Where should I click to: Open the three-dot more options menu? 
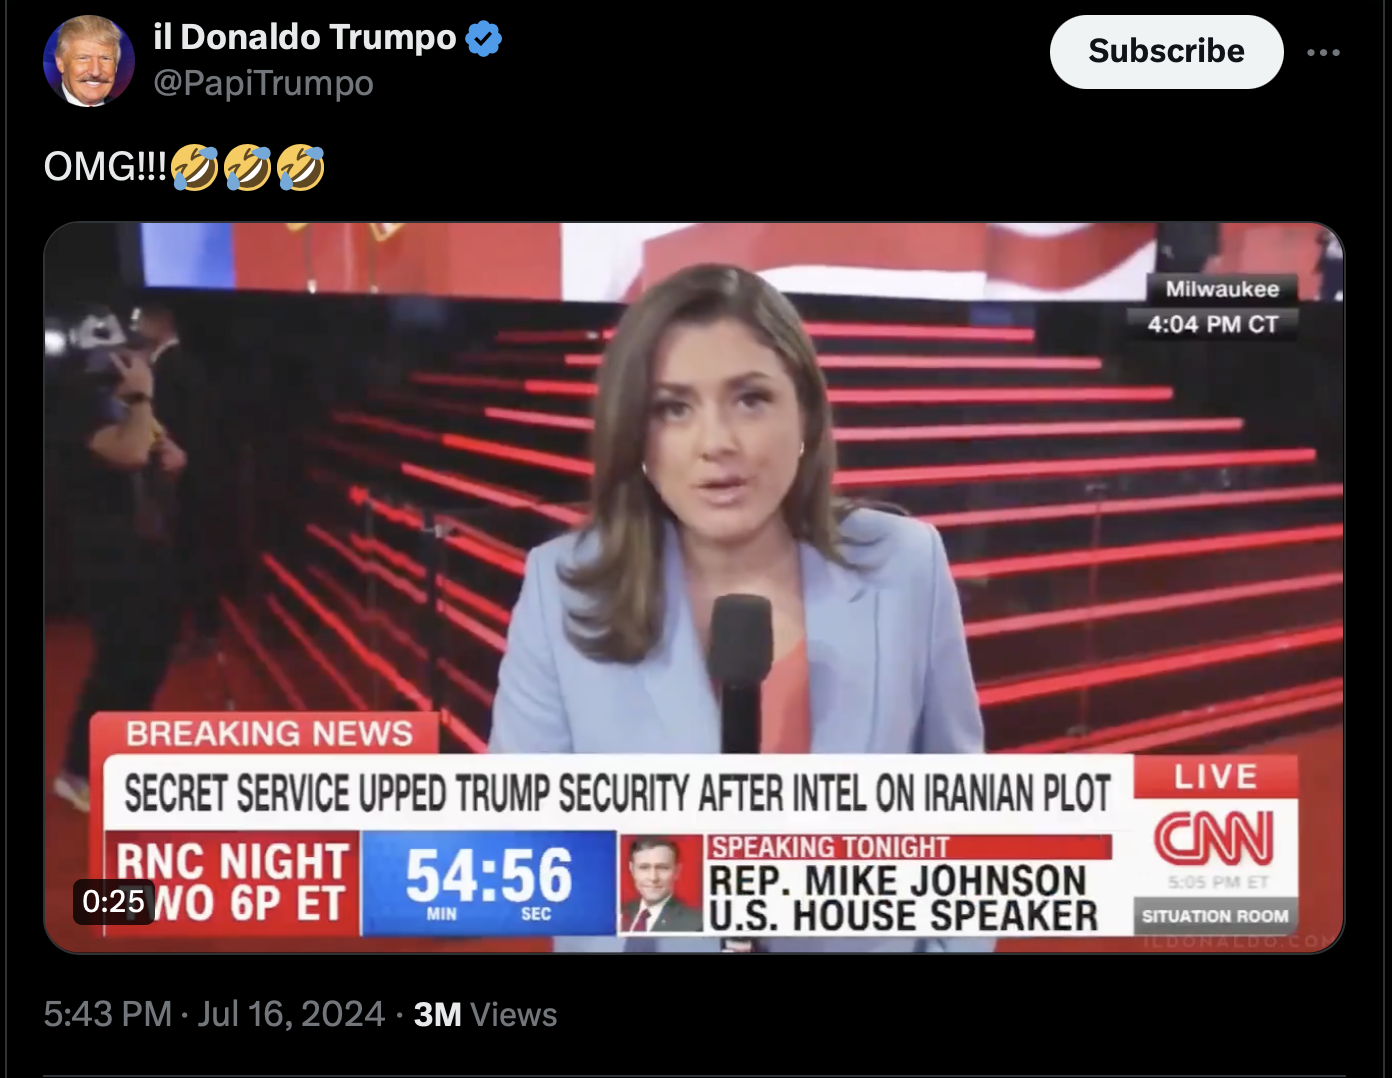coord(1323,52)
